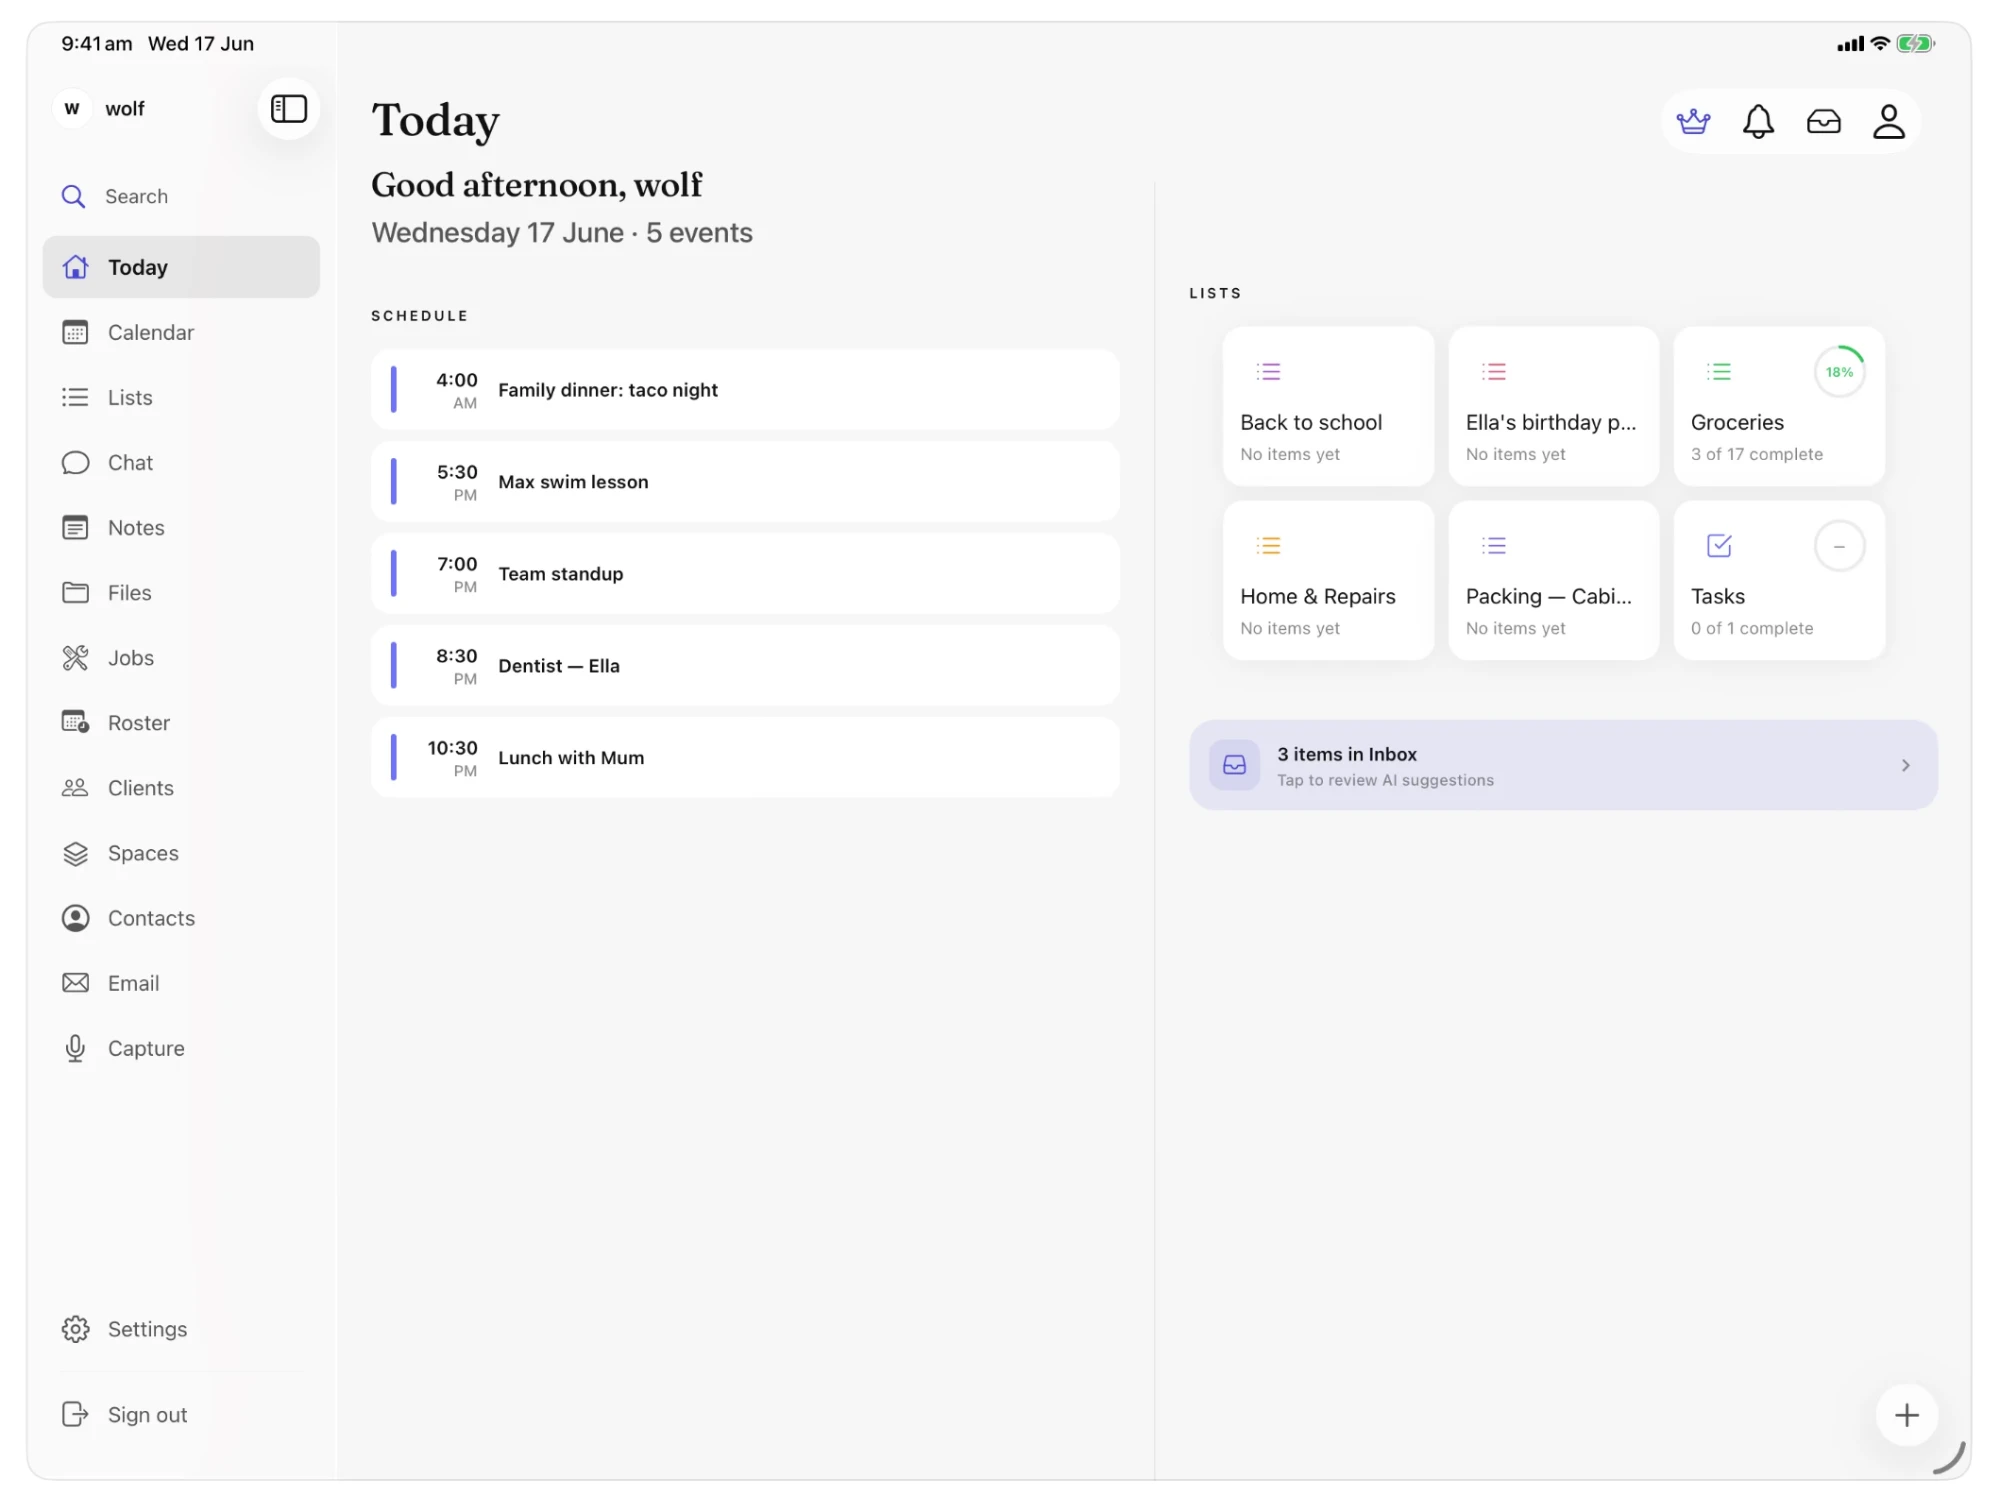This screenshot has width=2000, height=1496.
Task: Open Settings gear icon
Action: (75, 1329)
